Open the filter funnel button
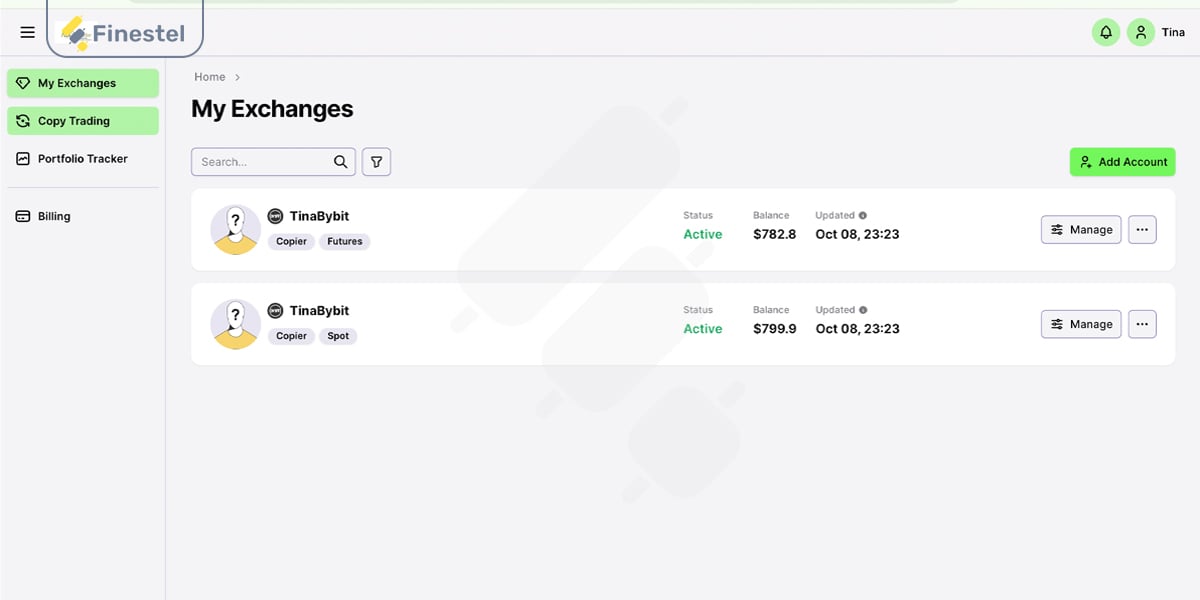 click(x=376, y=162)
